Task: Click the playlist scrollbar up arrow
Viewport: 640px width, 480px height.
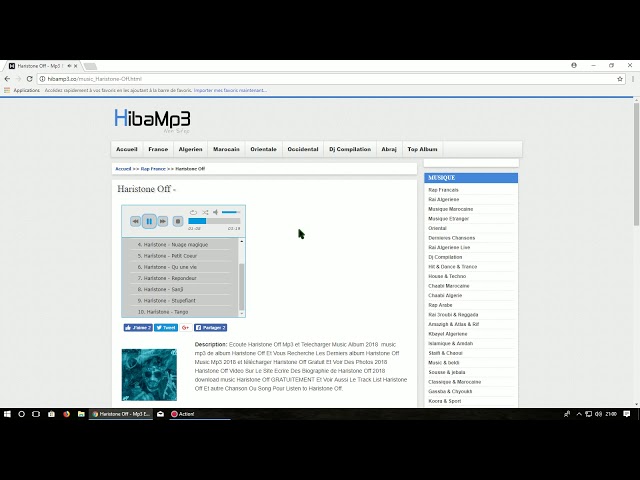Action: click(x=242, y=242)
